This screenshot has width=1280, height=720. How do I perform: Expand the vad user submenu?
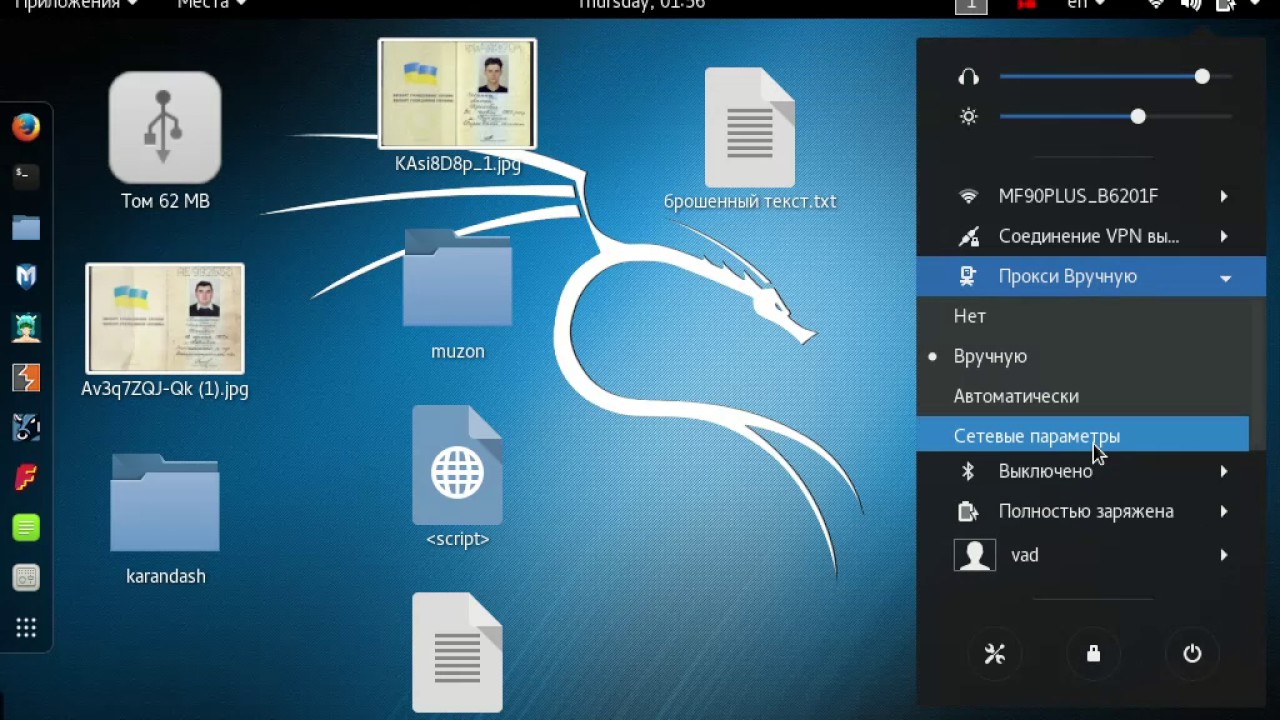pyautogui.click(x=1091, y=555)
